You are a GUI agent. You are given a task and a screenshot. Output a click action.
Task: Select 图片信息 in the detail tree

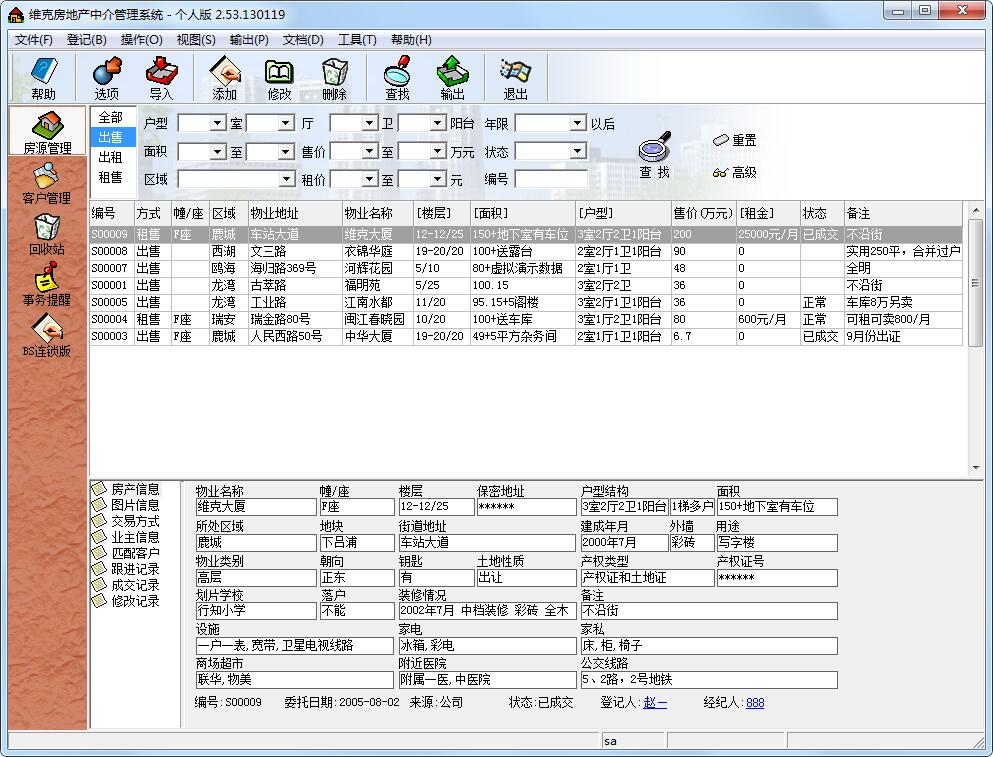(127, 505)
